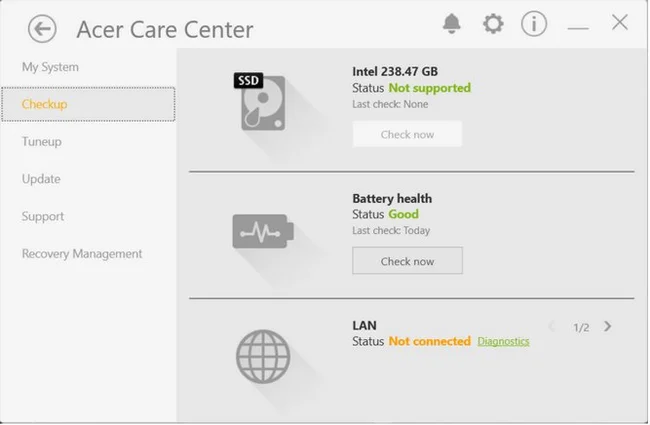The width and height of the screenshot is (650, 425).
Task: Click the information icon
Action: pos(534,24)
